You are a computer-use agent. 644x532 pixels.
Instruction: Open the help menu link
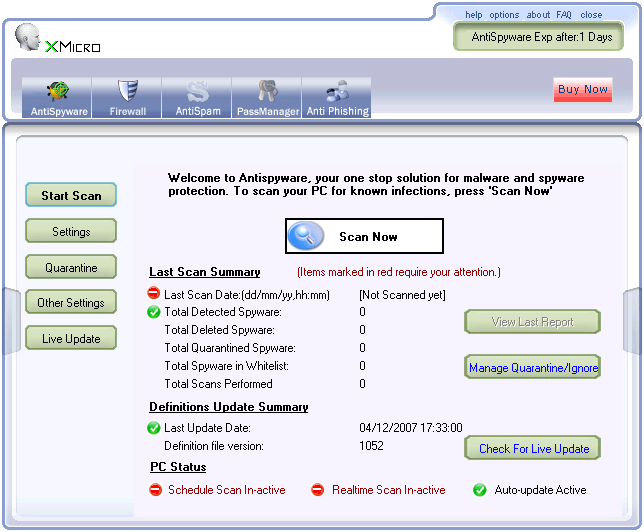coord(473,15)
